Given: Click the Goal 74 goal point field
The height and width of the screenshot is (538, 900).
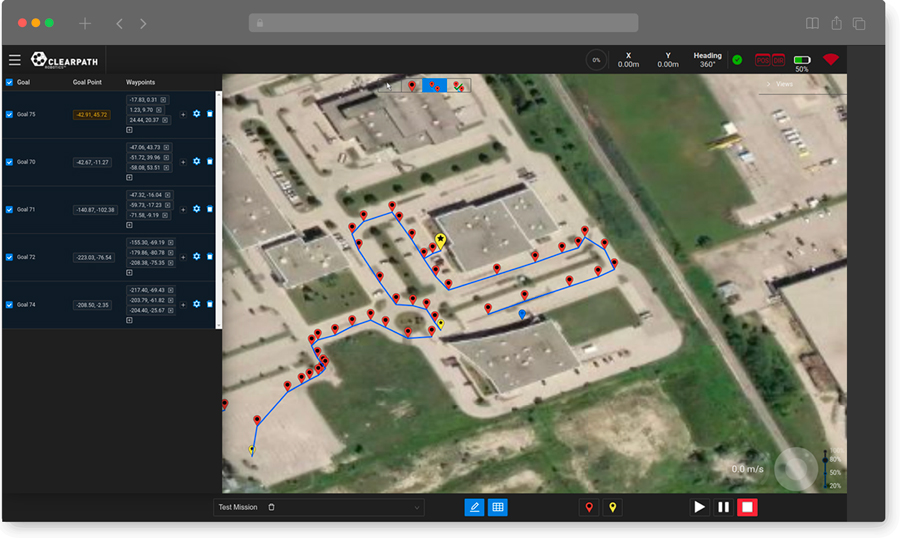Looking at the screenshot, I should (92, 304).
